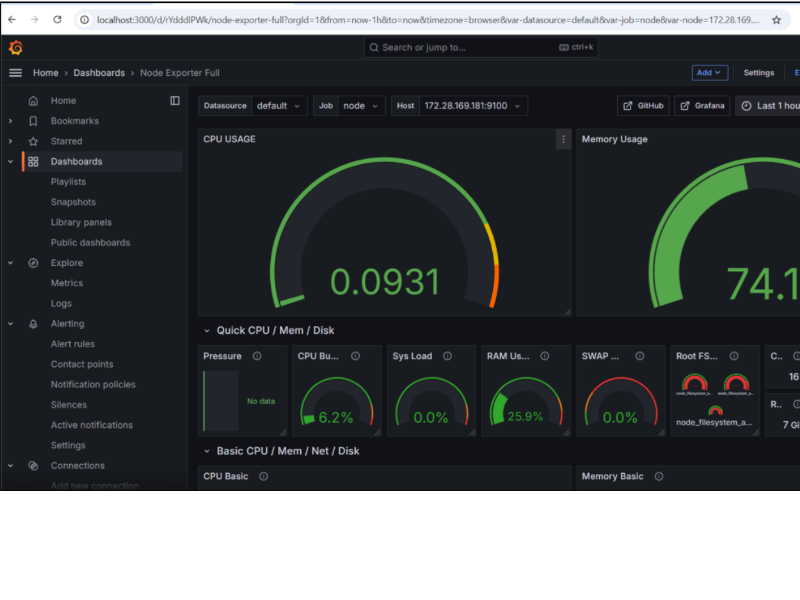
Task: Expand the Starred section chevron
Action: [x=11, y=141]
